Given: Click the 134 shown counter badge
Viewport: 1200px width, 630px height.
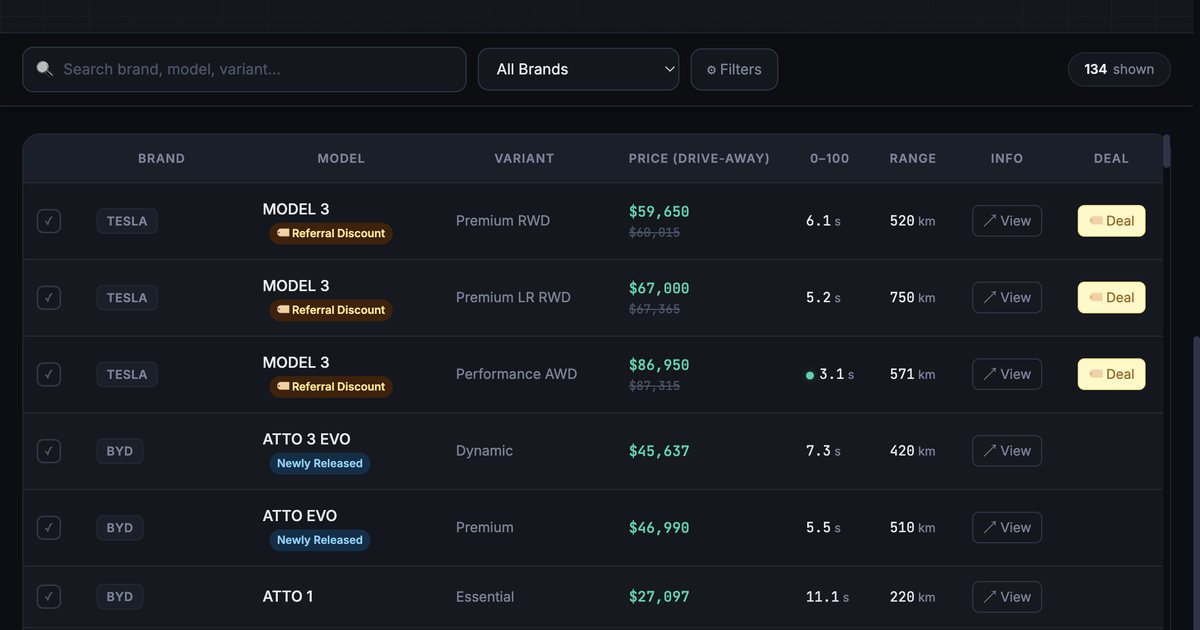Looking at the screenshot, I should tap(1119, 69).
